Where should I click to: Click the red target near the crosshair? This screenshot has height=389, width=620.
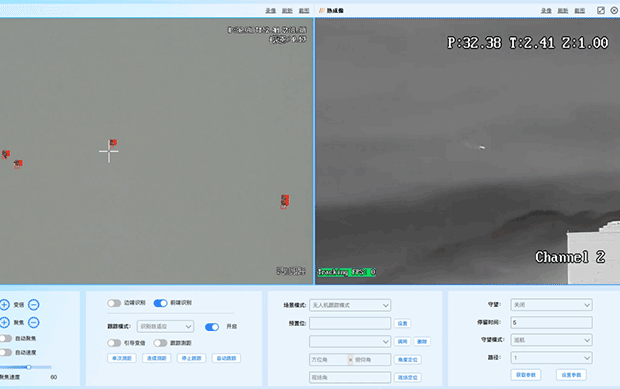click(x=113, y=143)
